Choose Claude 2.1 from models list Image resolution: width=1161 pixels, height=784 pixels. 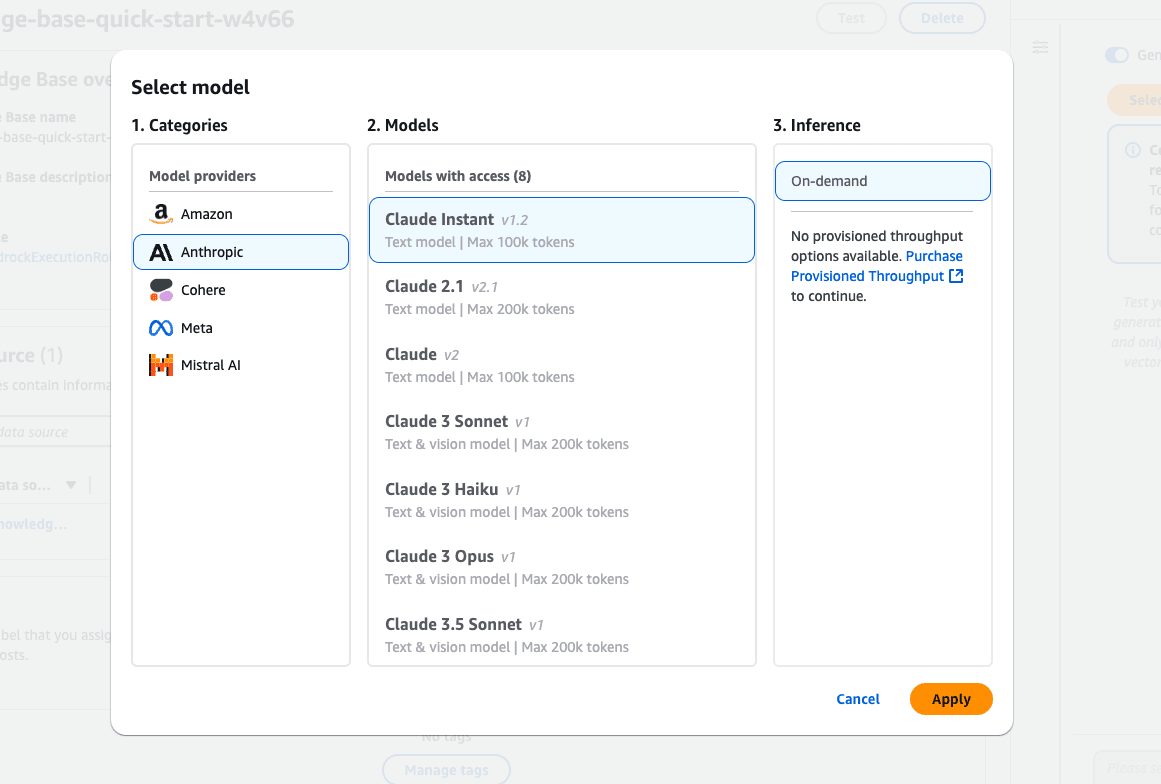pos(561,297)
